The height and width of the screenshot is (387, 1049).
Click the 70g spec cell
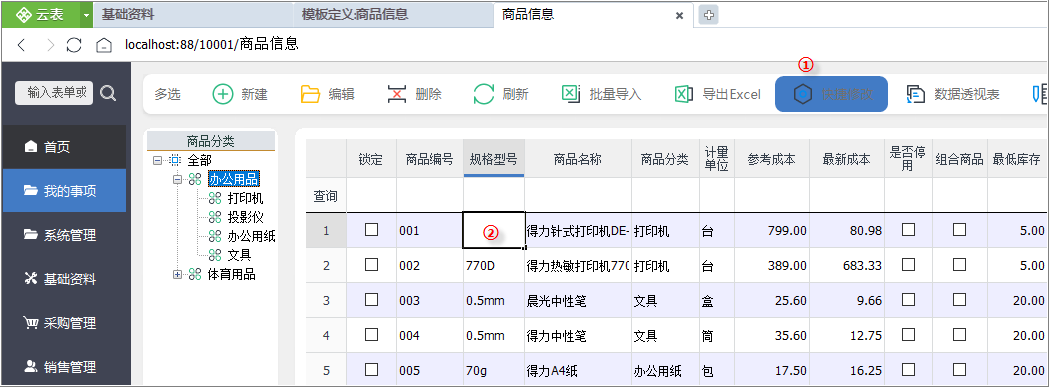(494, 370)
